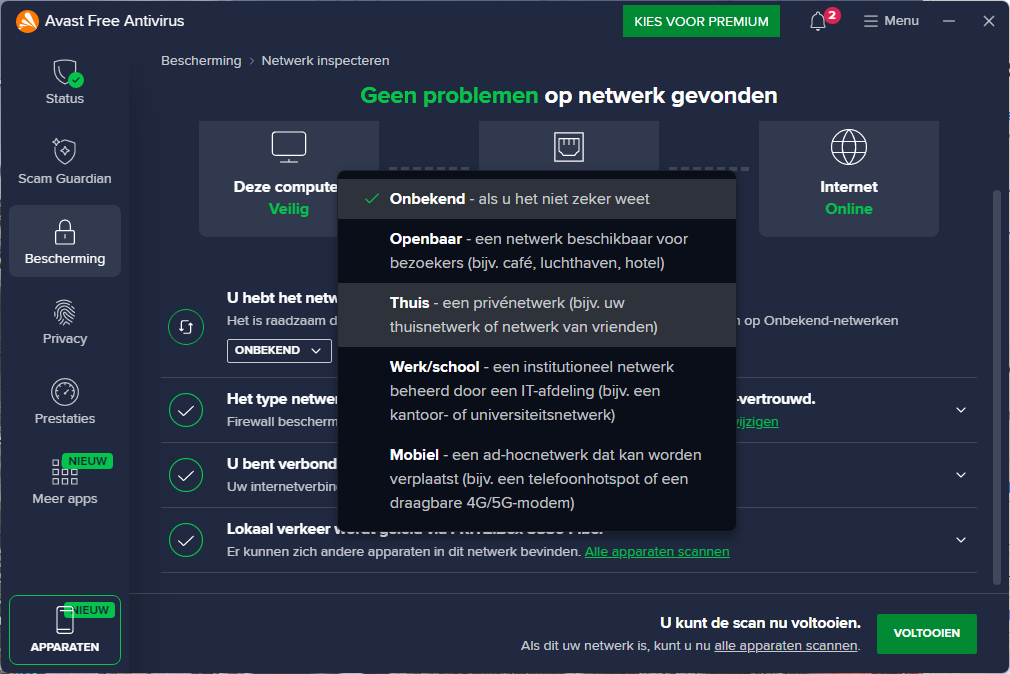Open the Meer apps grid
Image resolution: width=1010 pixels, height=674 pixels.
(x=64, y=481)
